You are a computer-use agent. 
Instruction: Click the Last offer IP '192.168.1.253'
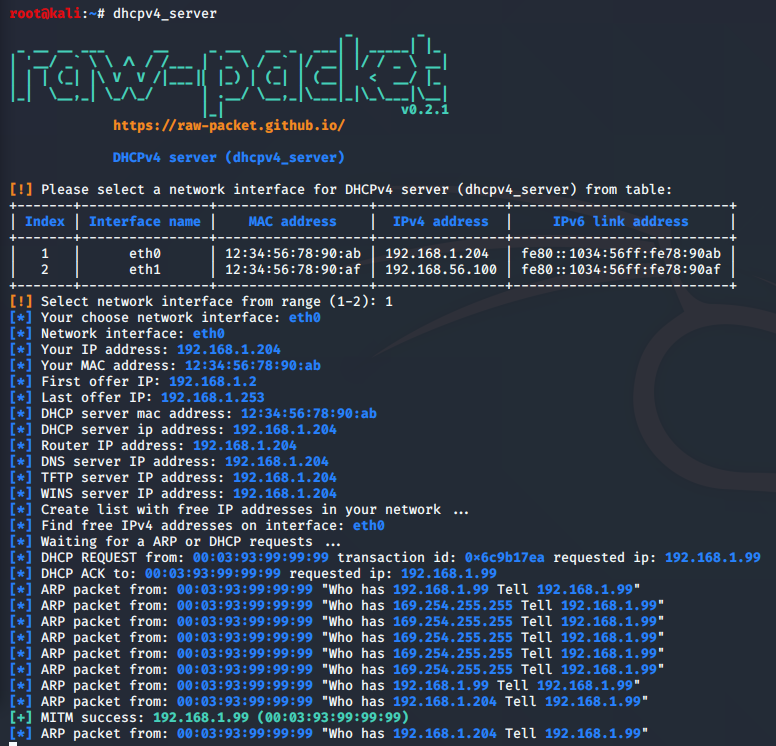coord(213,398)
